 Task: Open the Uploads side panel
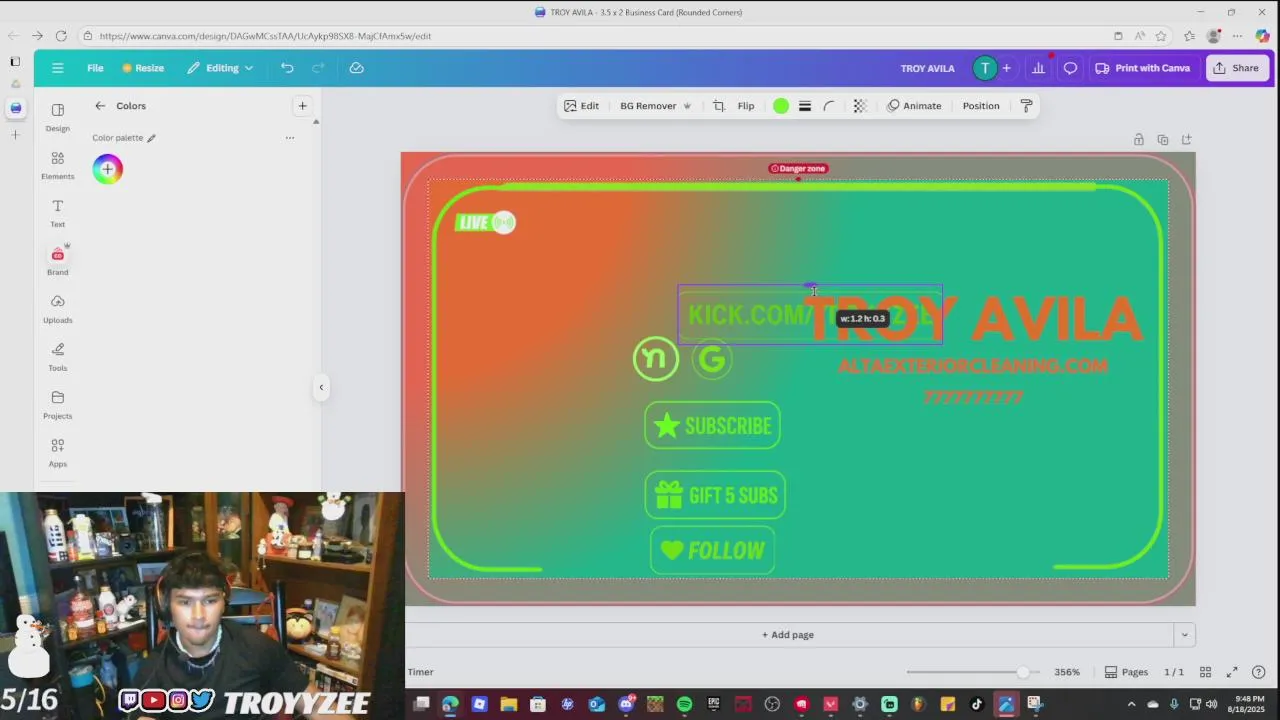click(58, 309)
